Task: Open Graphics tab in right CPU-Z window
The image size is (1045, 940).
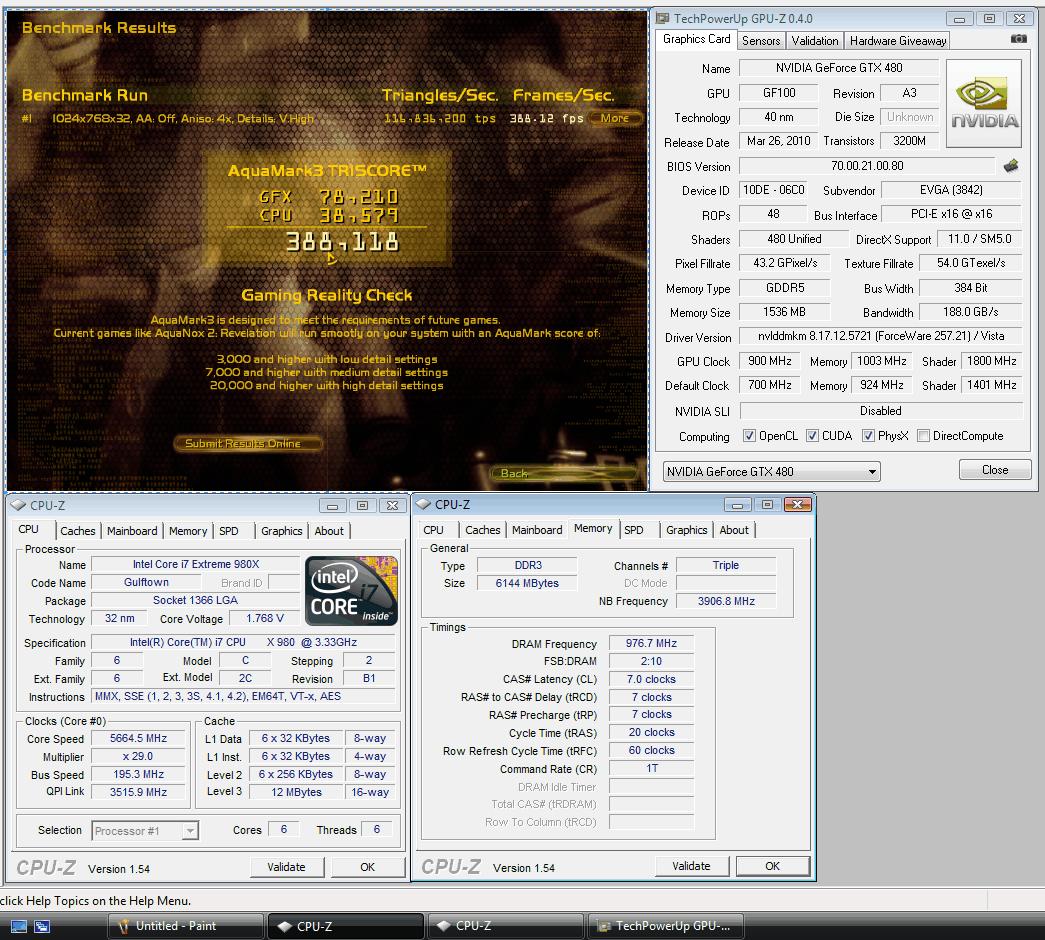Action: (686, 530)
